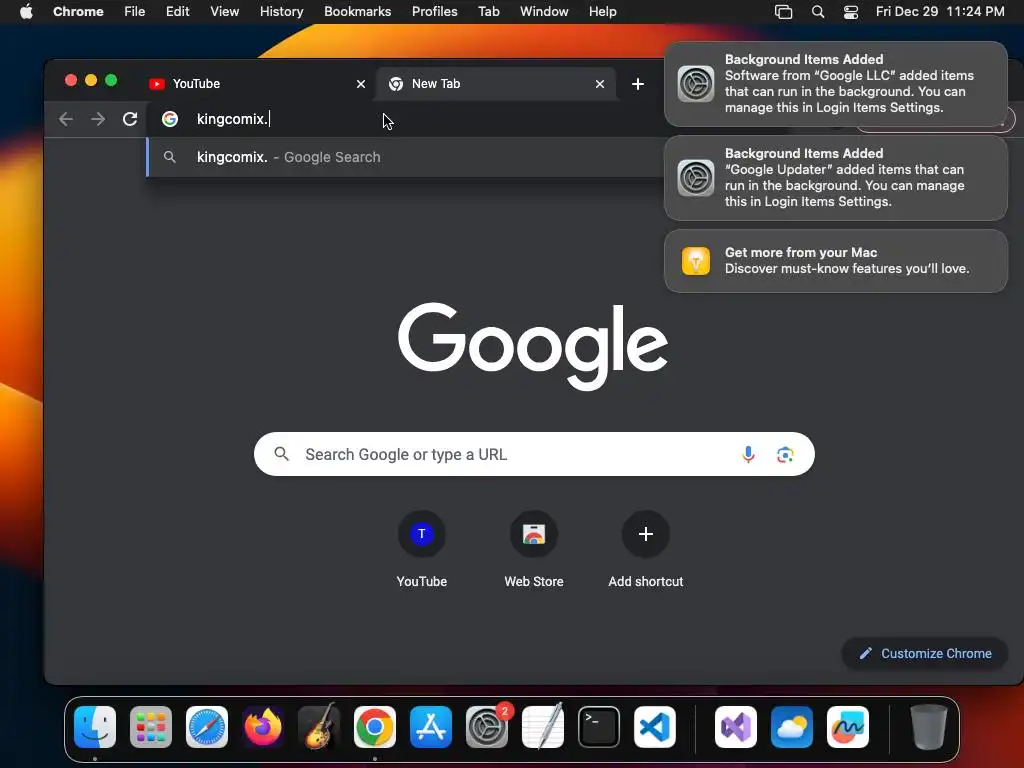This screenshot has height=768, width=1024.
Task: Click the Google icon in address bar
Action: pyautogui.click(x=170, y=119)
